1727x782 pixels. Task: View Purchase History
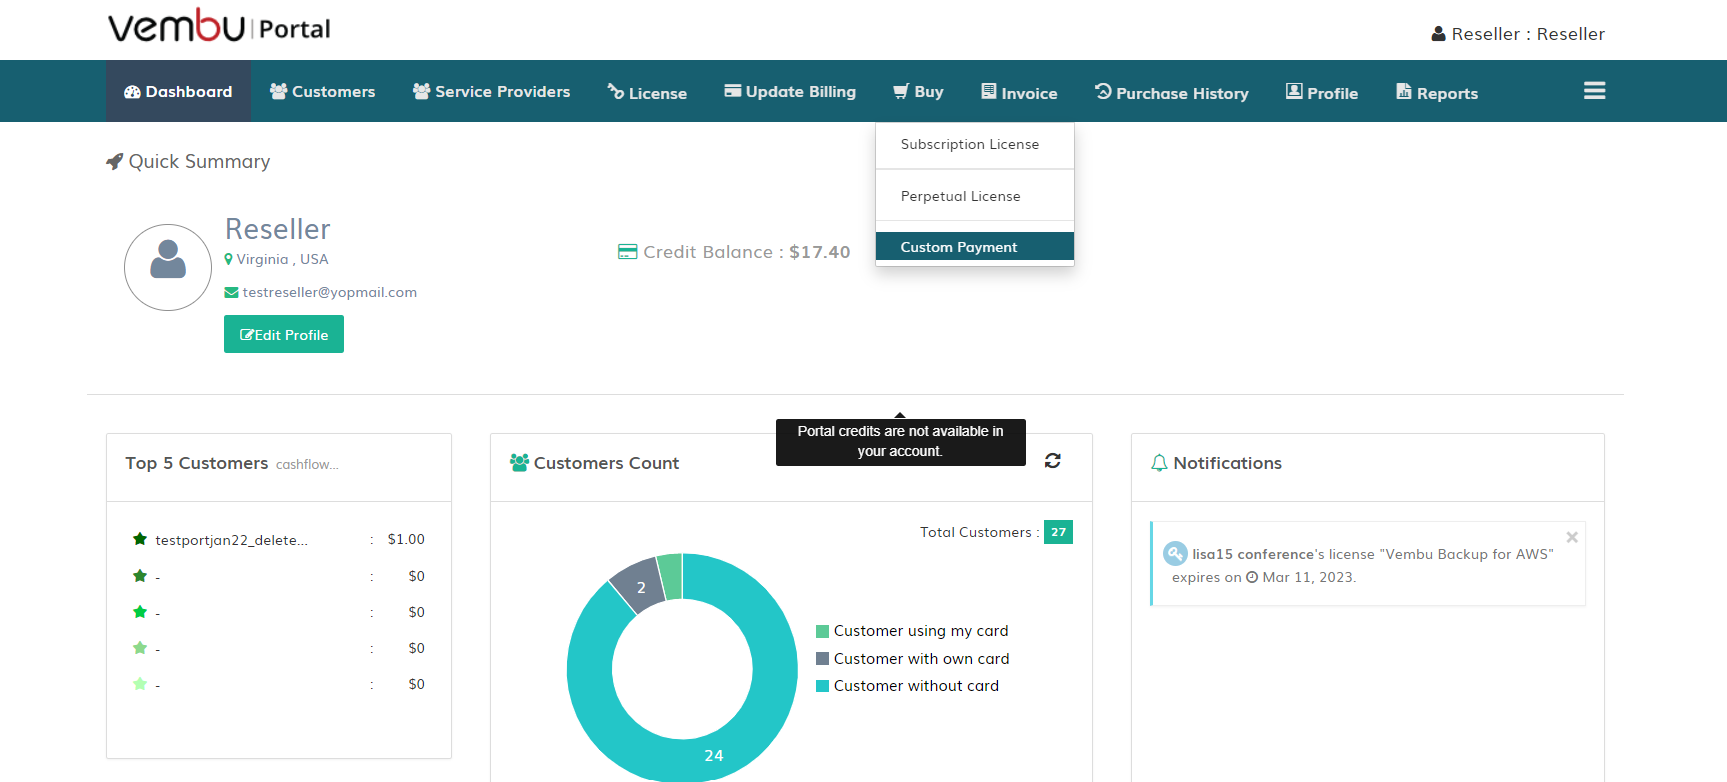(1171, 92)
